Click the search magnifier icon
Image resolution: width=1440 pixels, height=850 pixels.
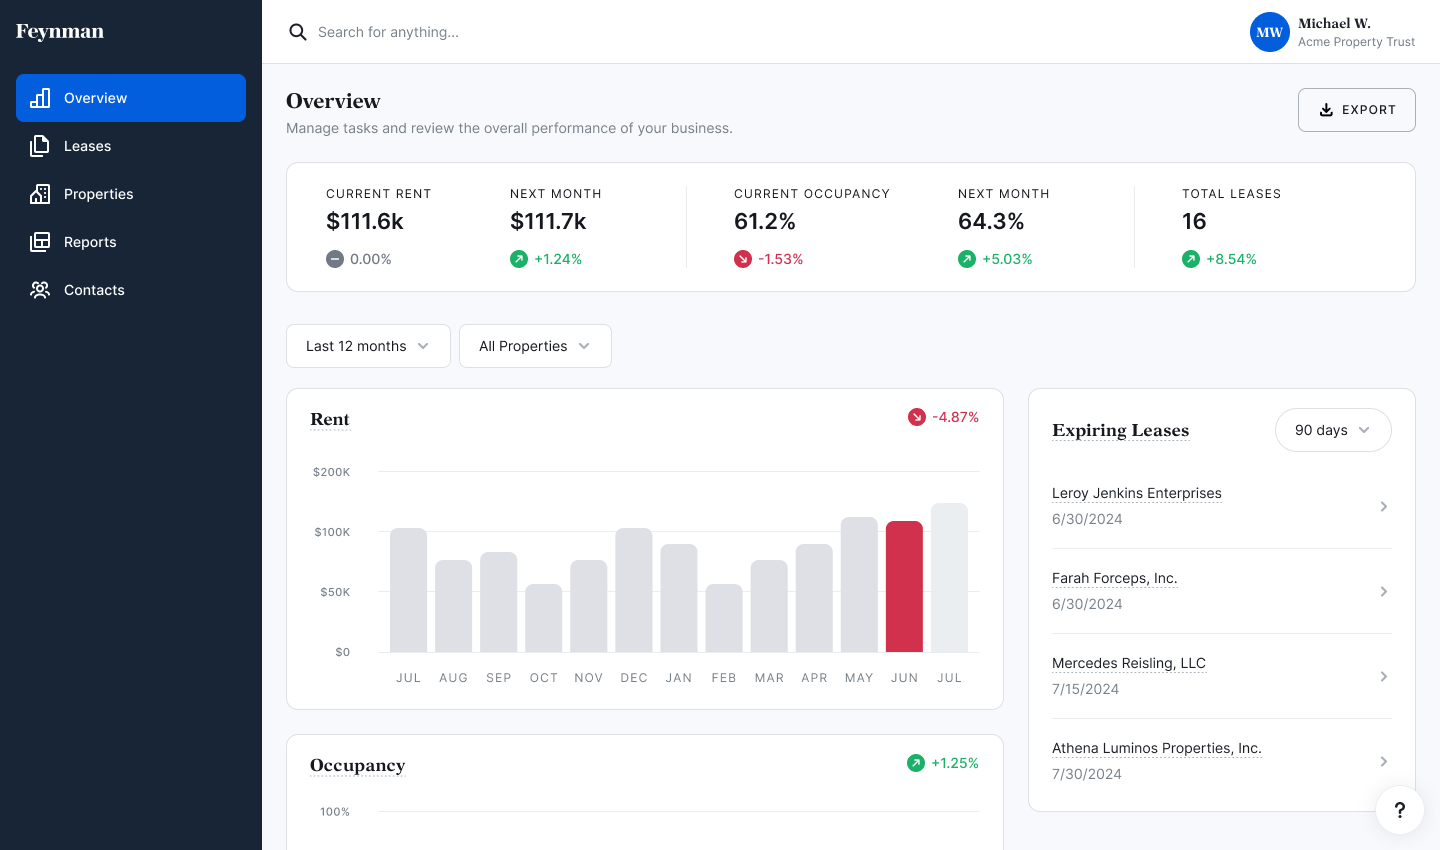[298, 31]
